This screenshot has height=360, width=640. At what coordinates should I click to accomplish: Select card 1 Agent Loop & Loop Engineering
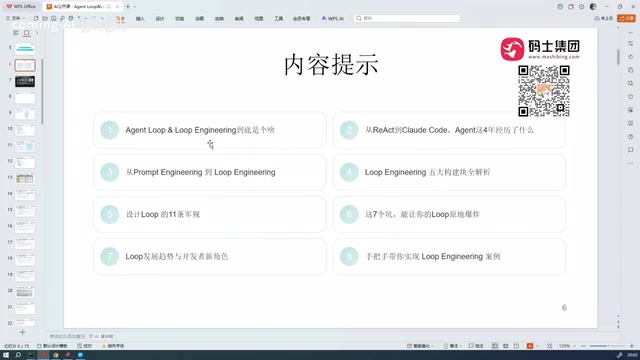pos(210,130)
